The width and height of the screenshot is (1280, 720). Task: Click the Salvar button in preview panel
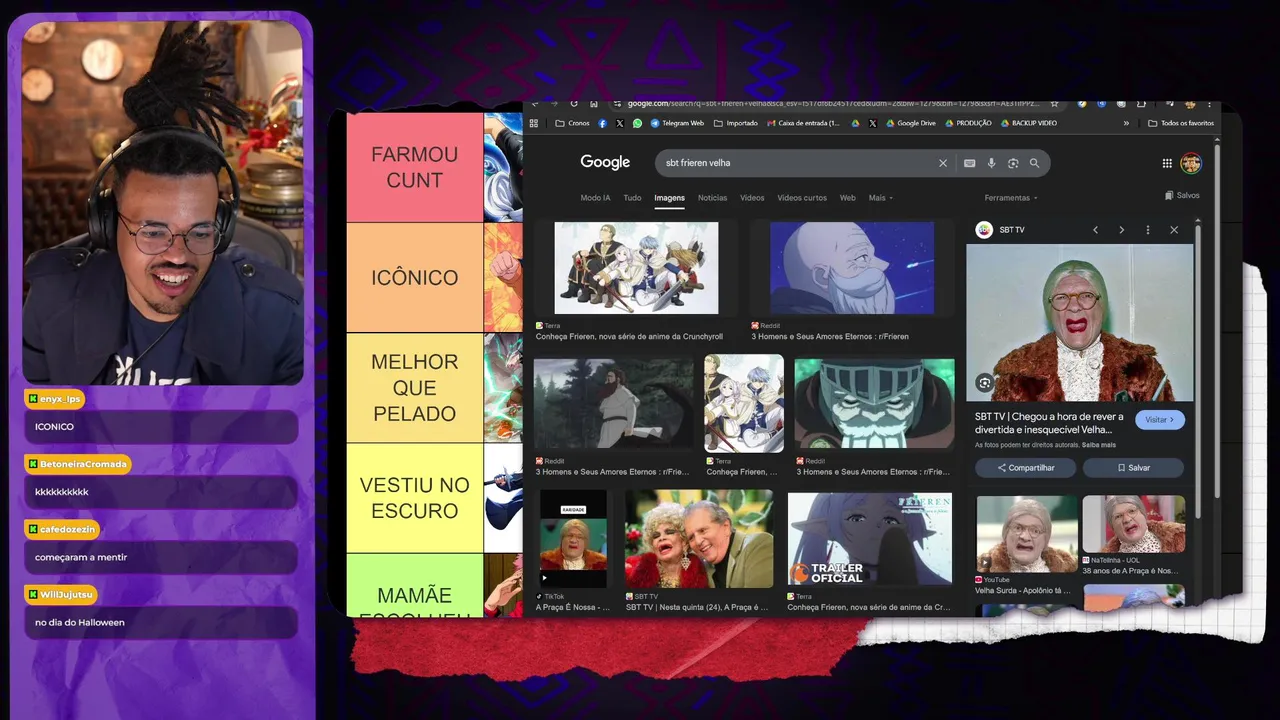(1133, 468)
